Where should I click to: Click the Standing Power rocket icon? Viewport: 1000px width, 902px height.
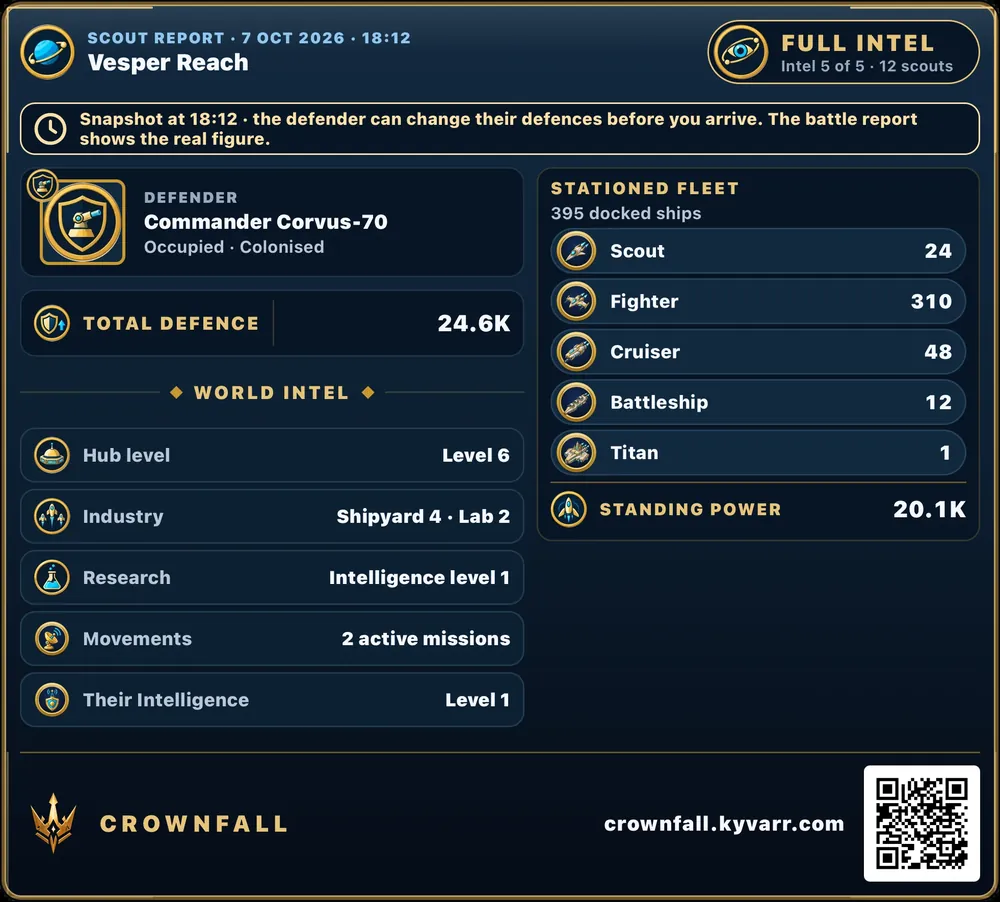[x=569, y=509]
